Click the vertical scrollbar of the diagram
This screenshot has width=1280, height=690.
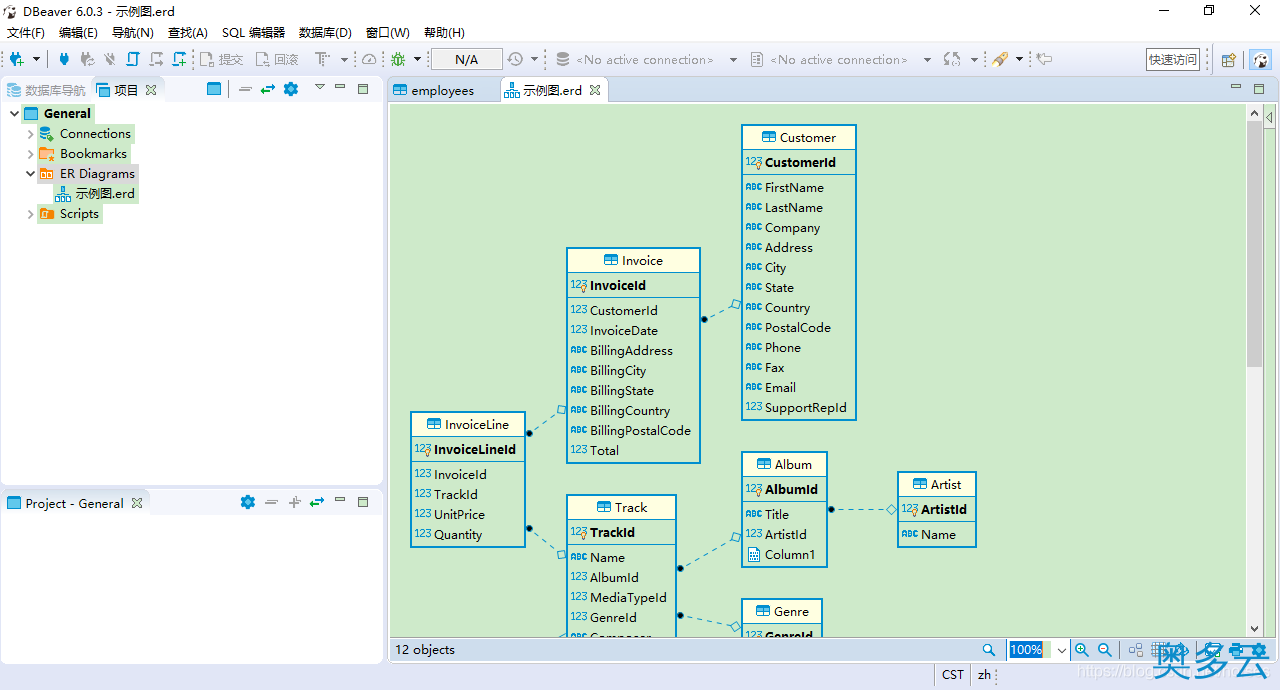1255,244
